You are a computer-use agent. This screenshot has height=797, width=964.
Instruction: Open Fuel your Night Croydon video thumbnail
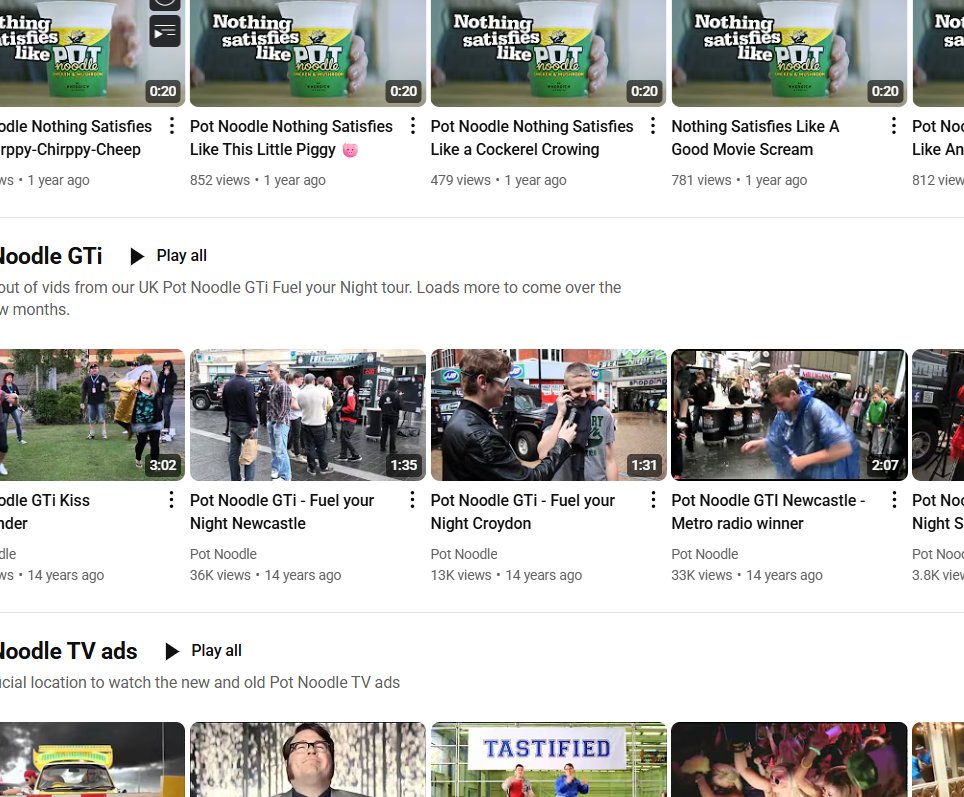(548, 414)
